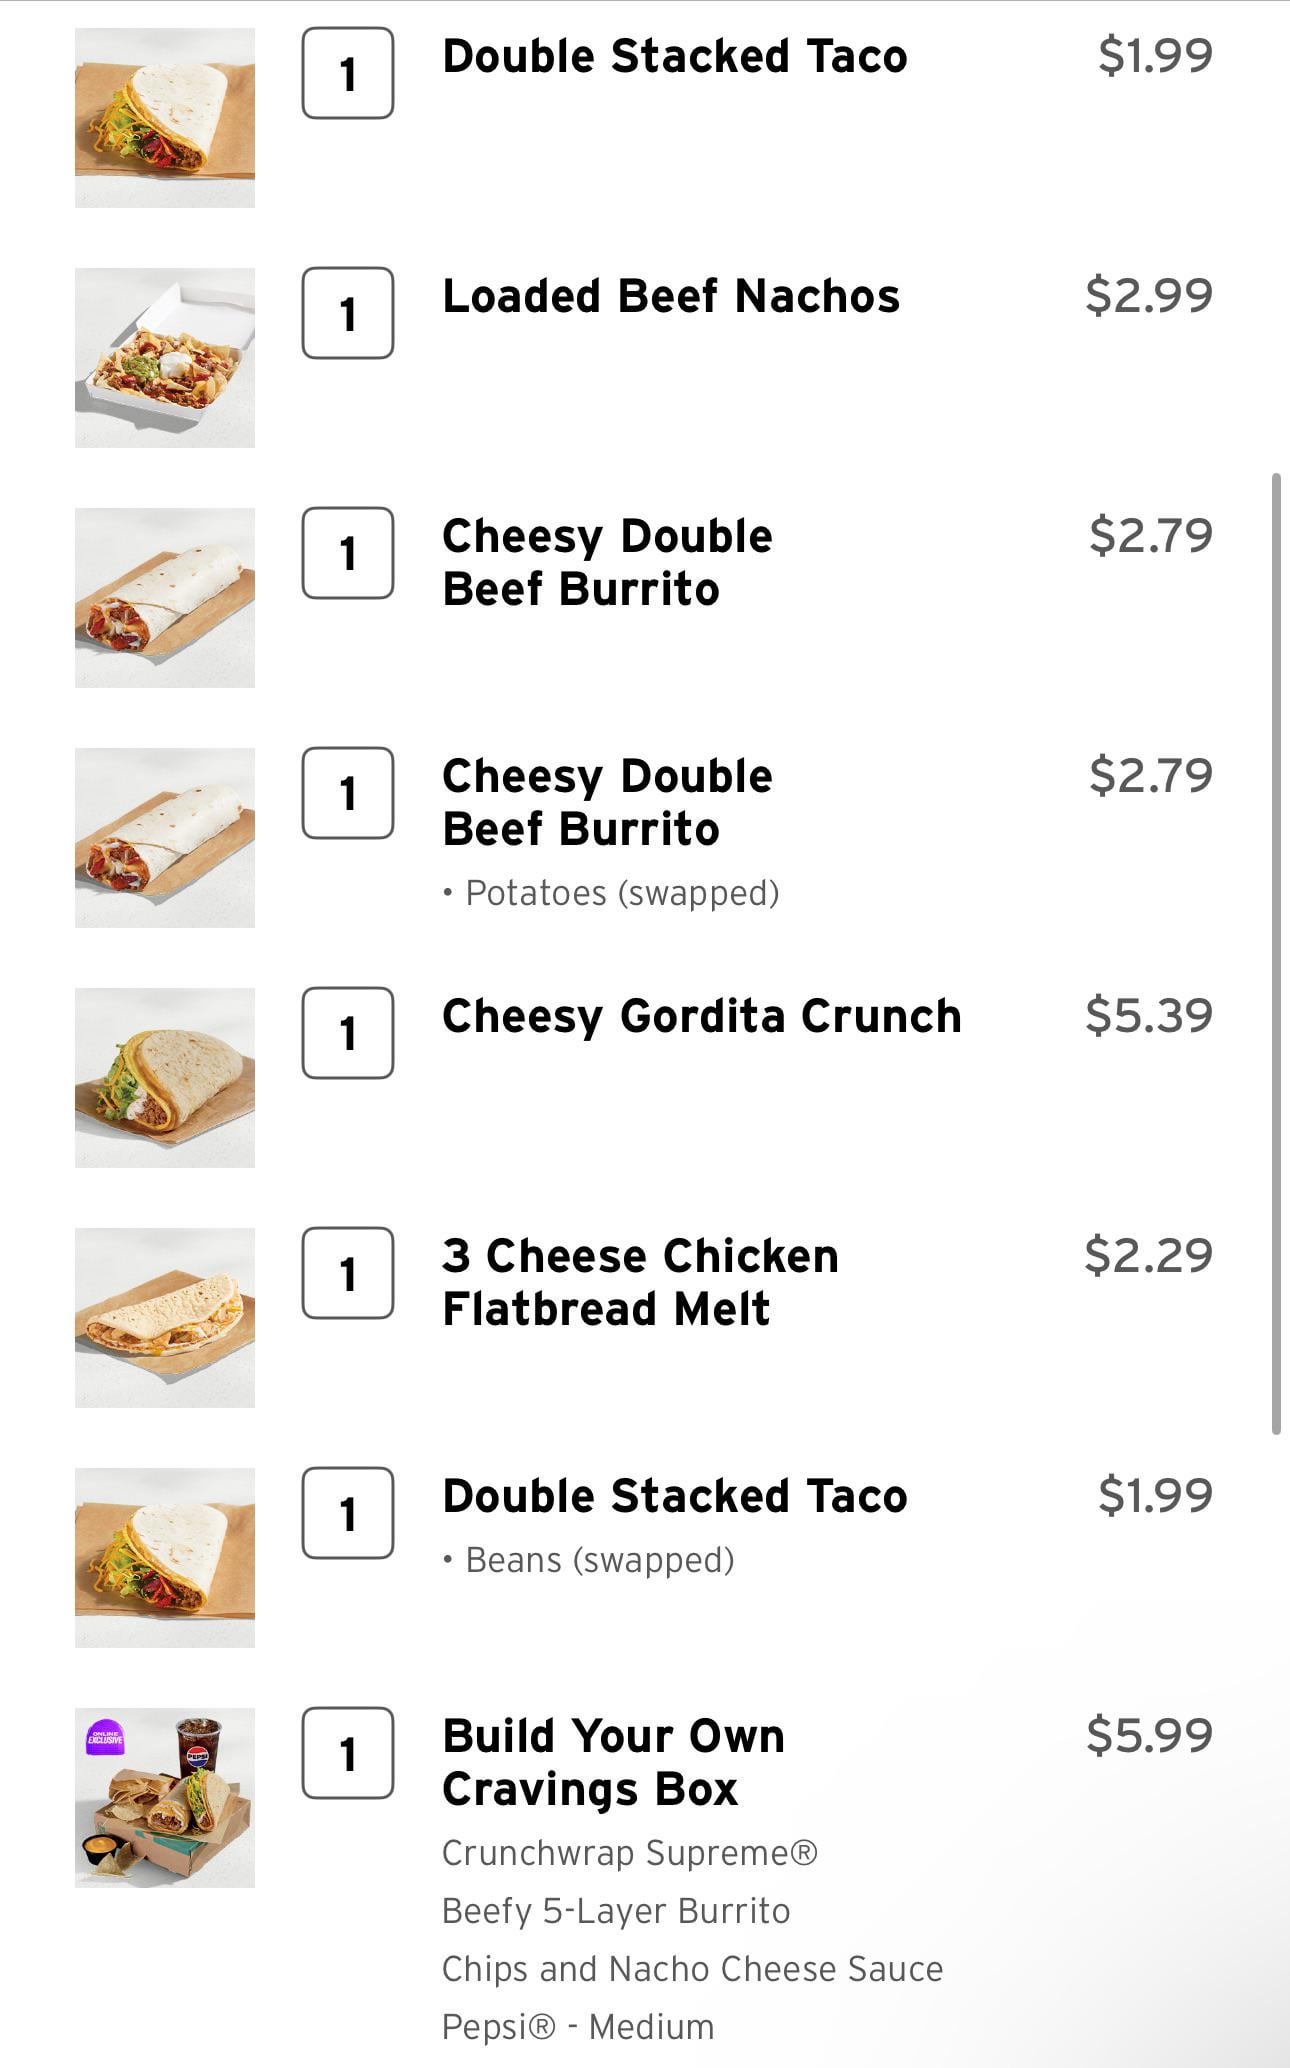Tap the Build Your Own Cravings Box quantity
Screen dimensions: 1290x2068
pos(347,1753)
